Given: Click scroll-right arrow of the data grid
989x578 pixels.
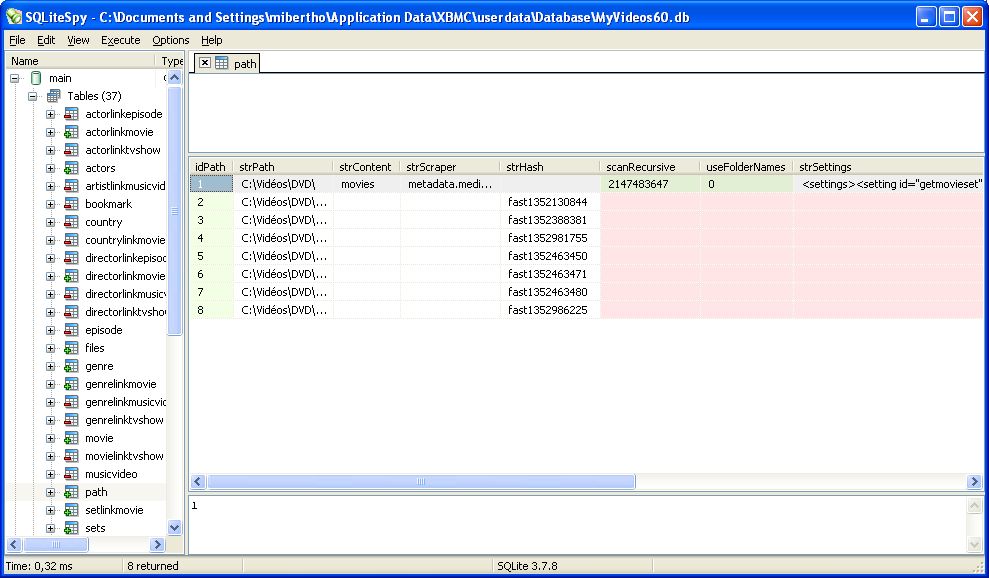Looking at the screenshot, I should tap(974, 481).
